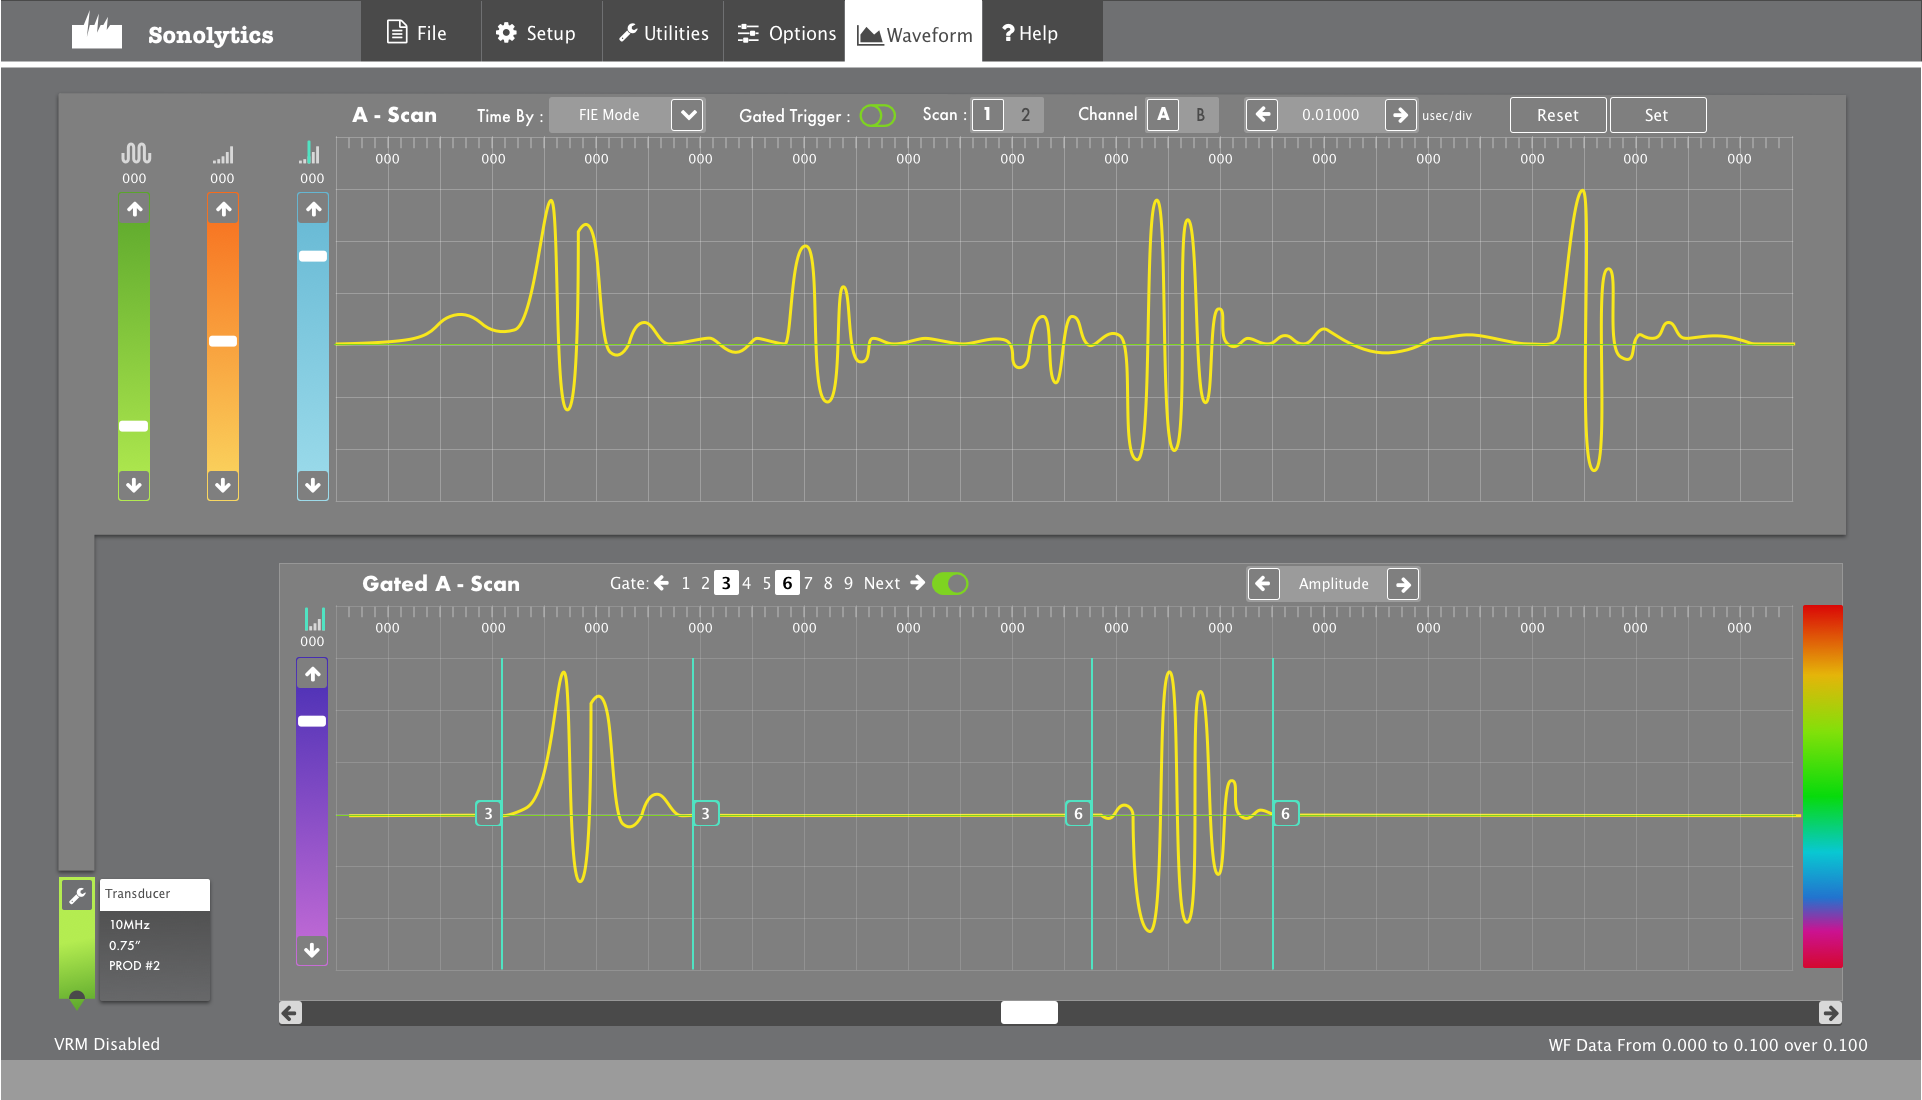This screenshot has height=1100, width=1922.
Task: Toggle the green switch after Next
Action: coord(949,584)
